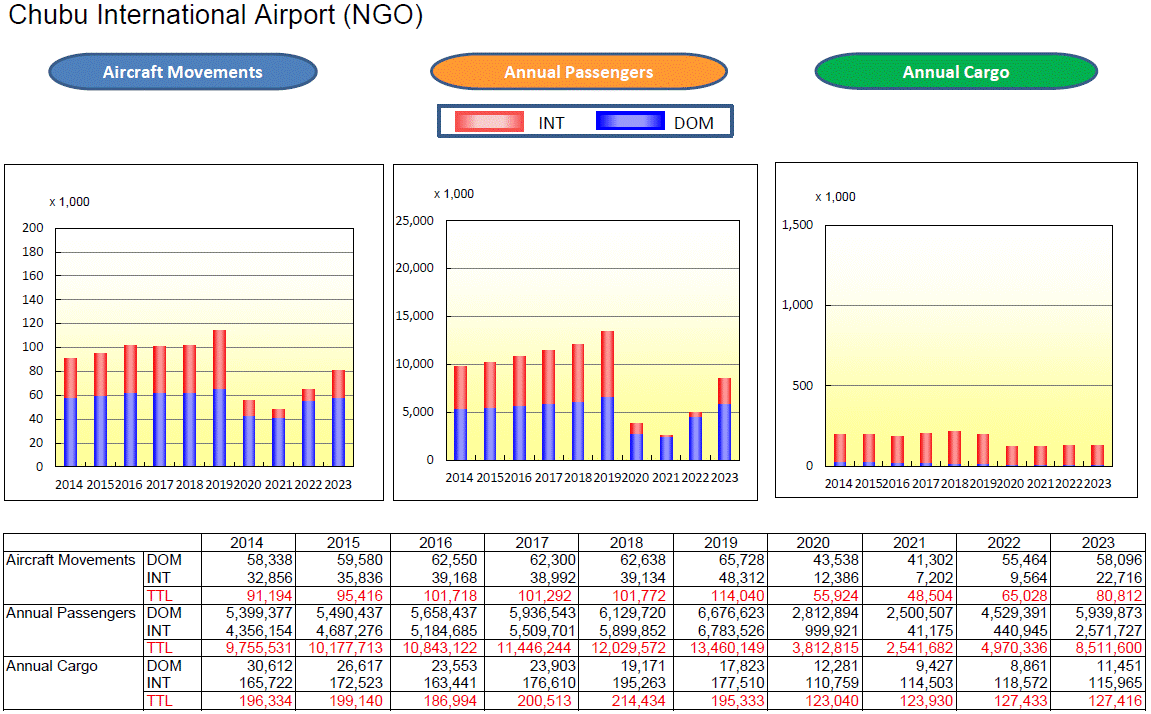Click the Aircraft Movements row label in table
Screen dimensions: 1151x714
[71, 561]
